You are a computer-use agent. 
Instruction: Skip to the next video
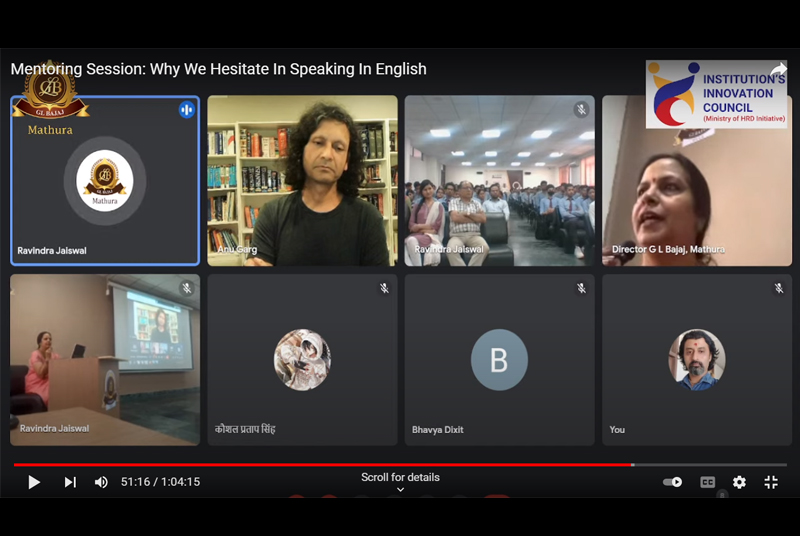[70, 482]
